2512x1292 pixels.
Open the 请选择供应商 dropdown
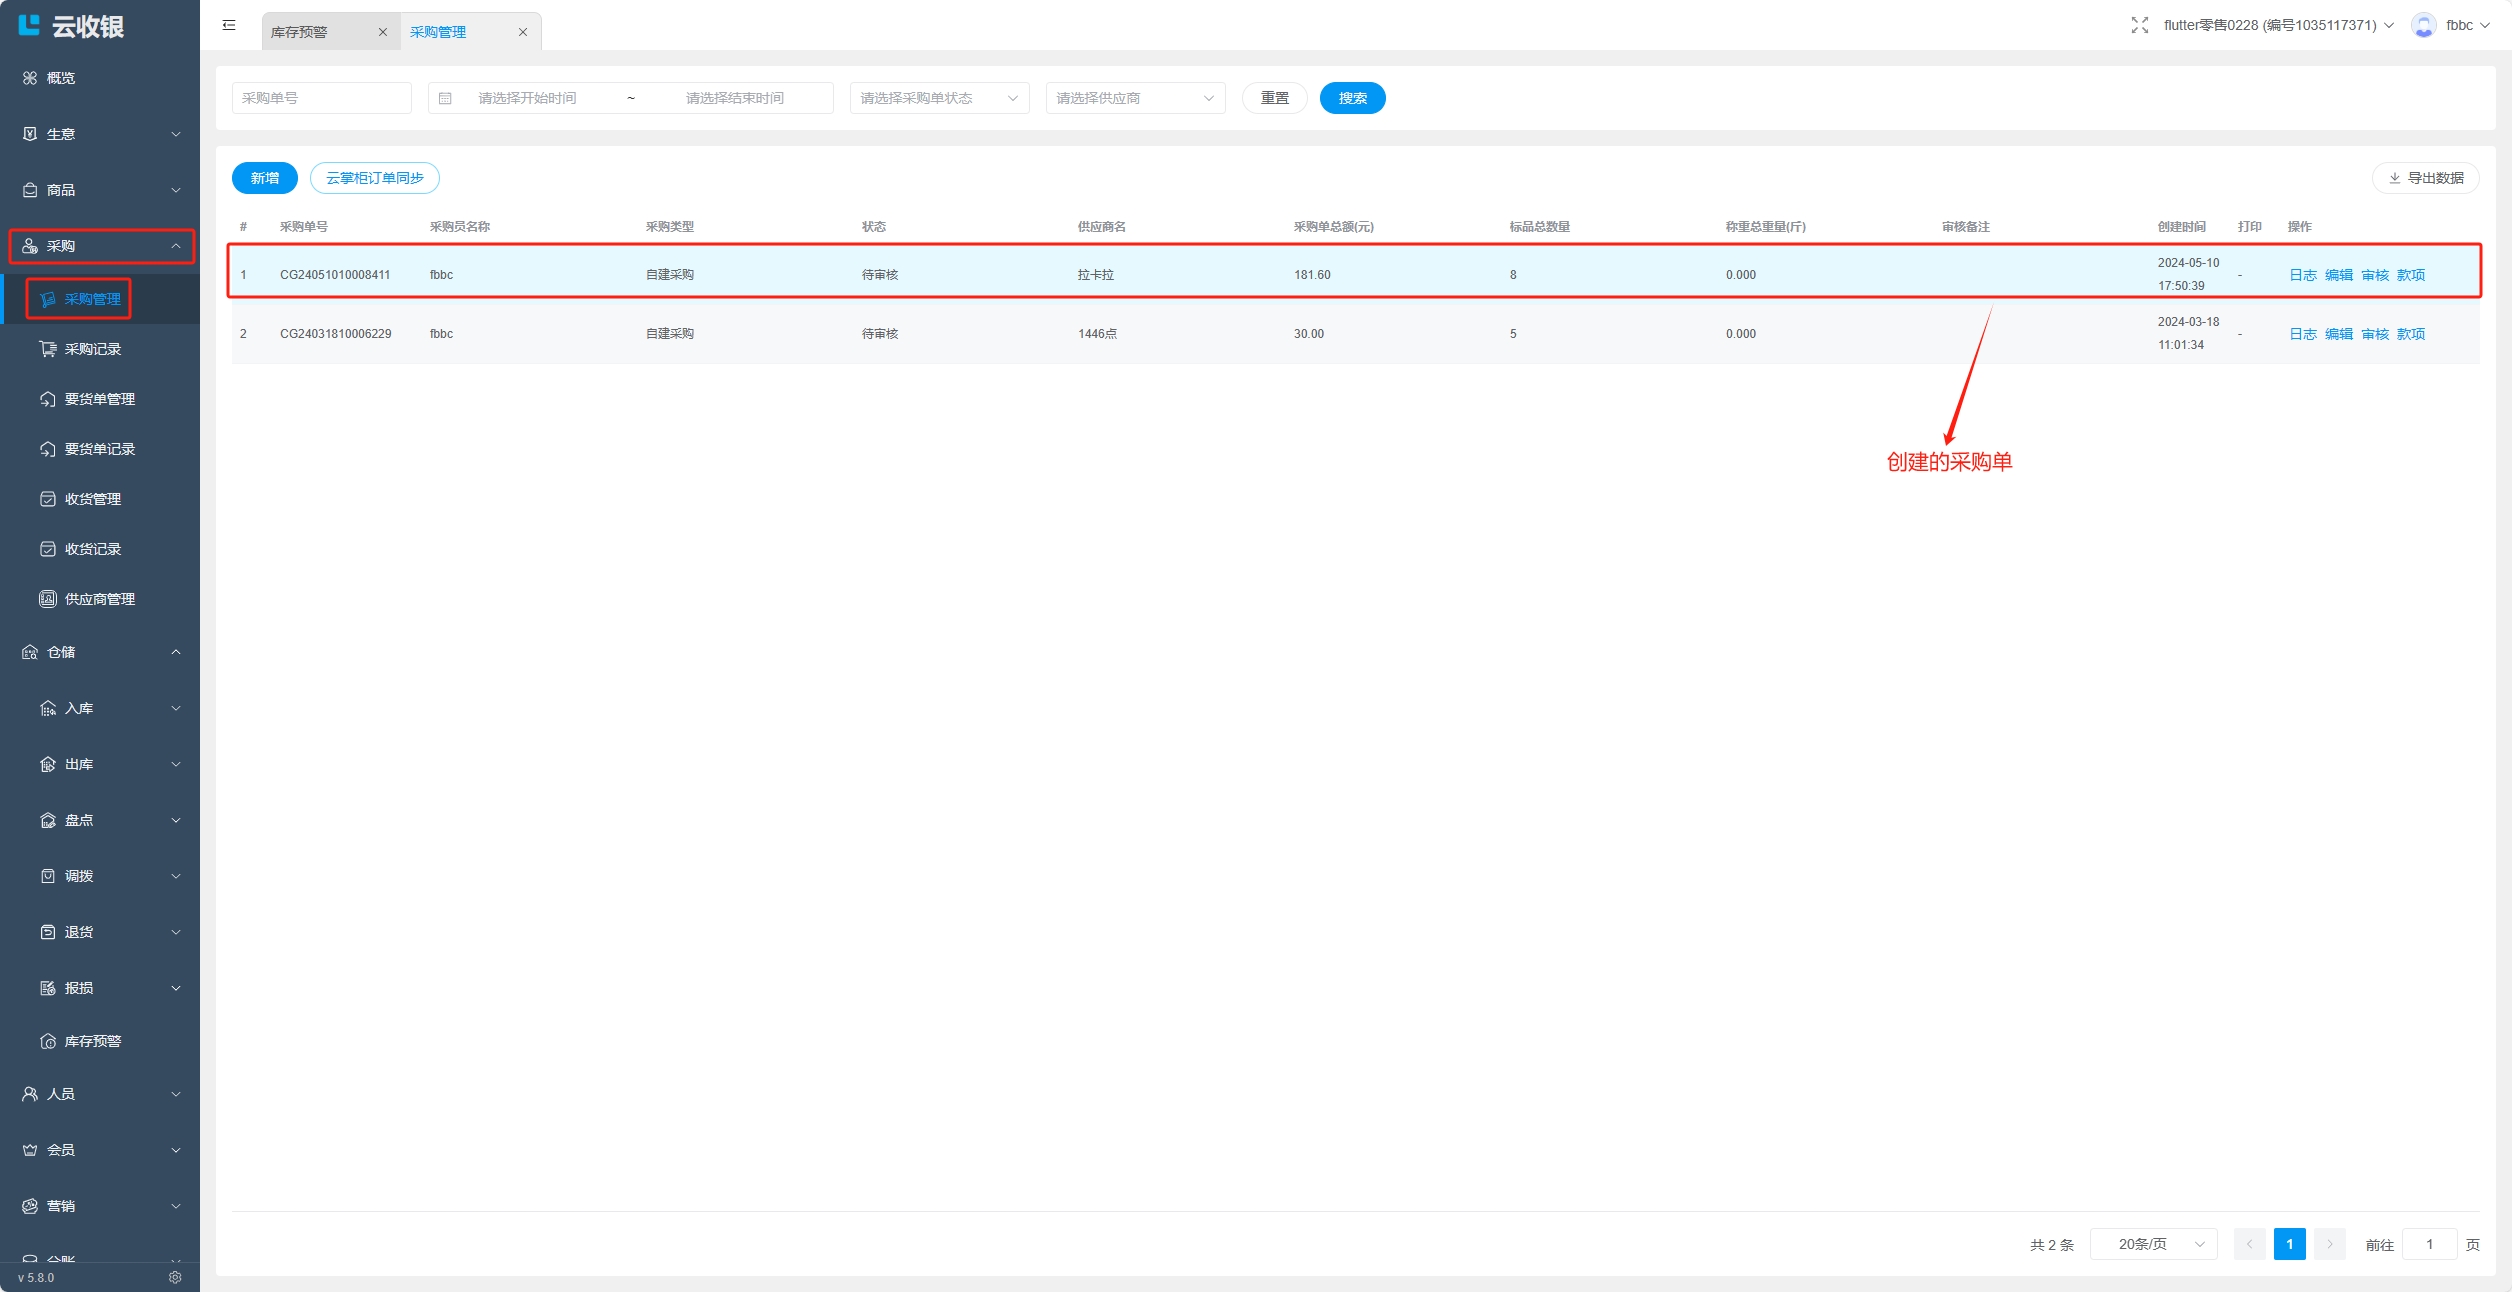1134,98
